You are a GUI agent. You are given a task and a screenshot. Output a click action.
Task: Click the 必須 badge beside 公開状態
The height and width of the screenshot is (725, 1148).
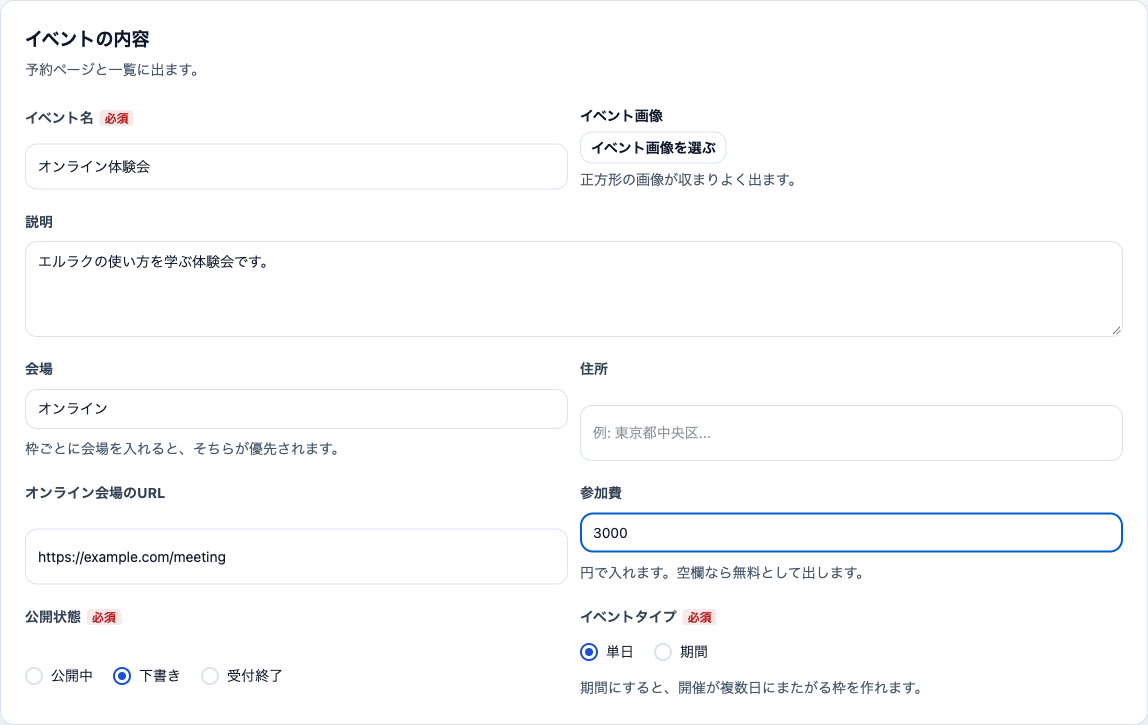pyautogui.click(x=104, y=617)
